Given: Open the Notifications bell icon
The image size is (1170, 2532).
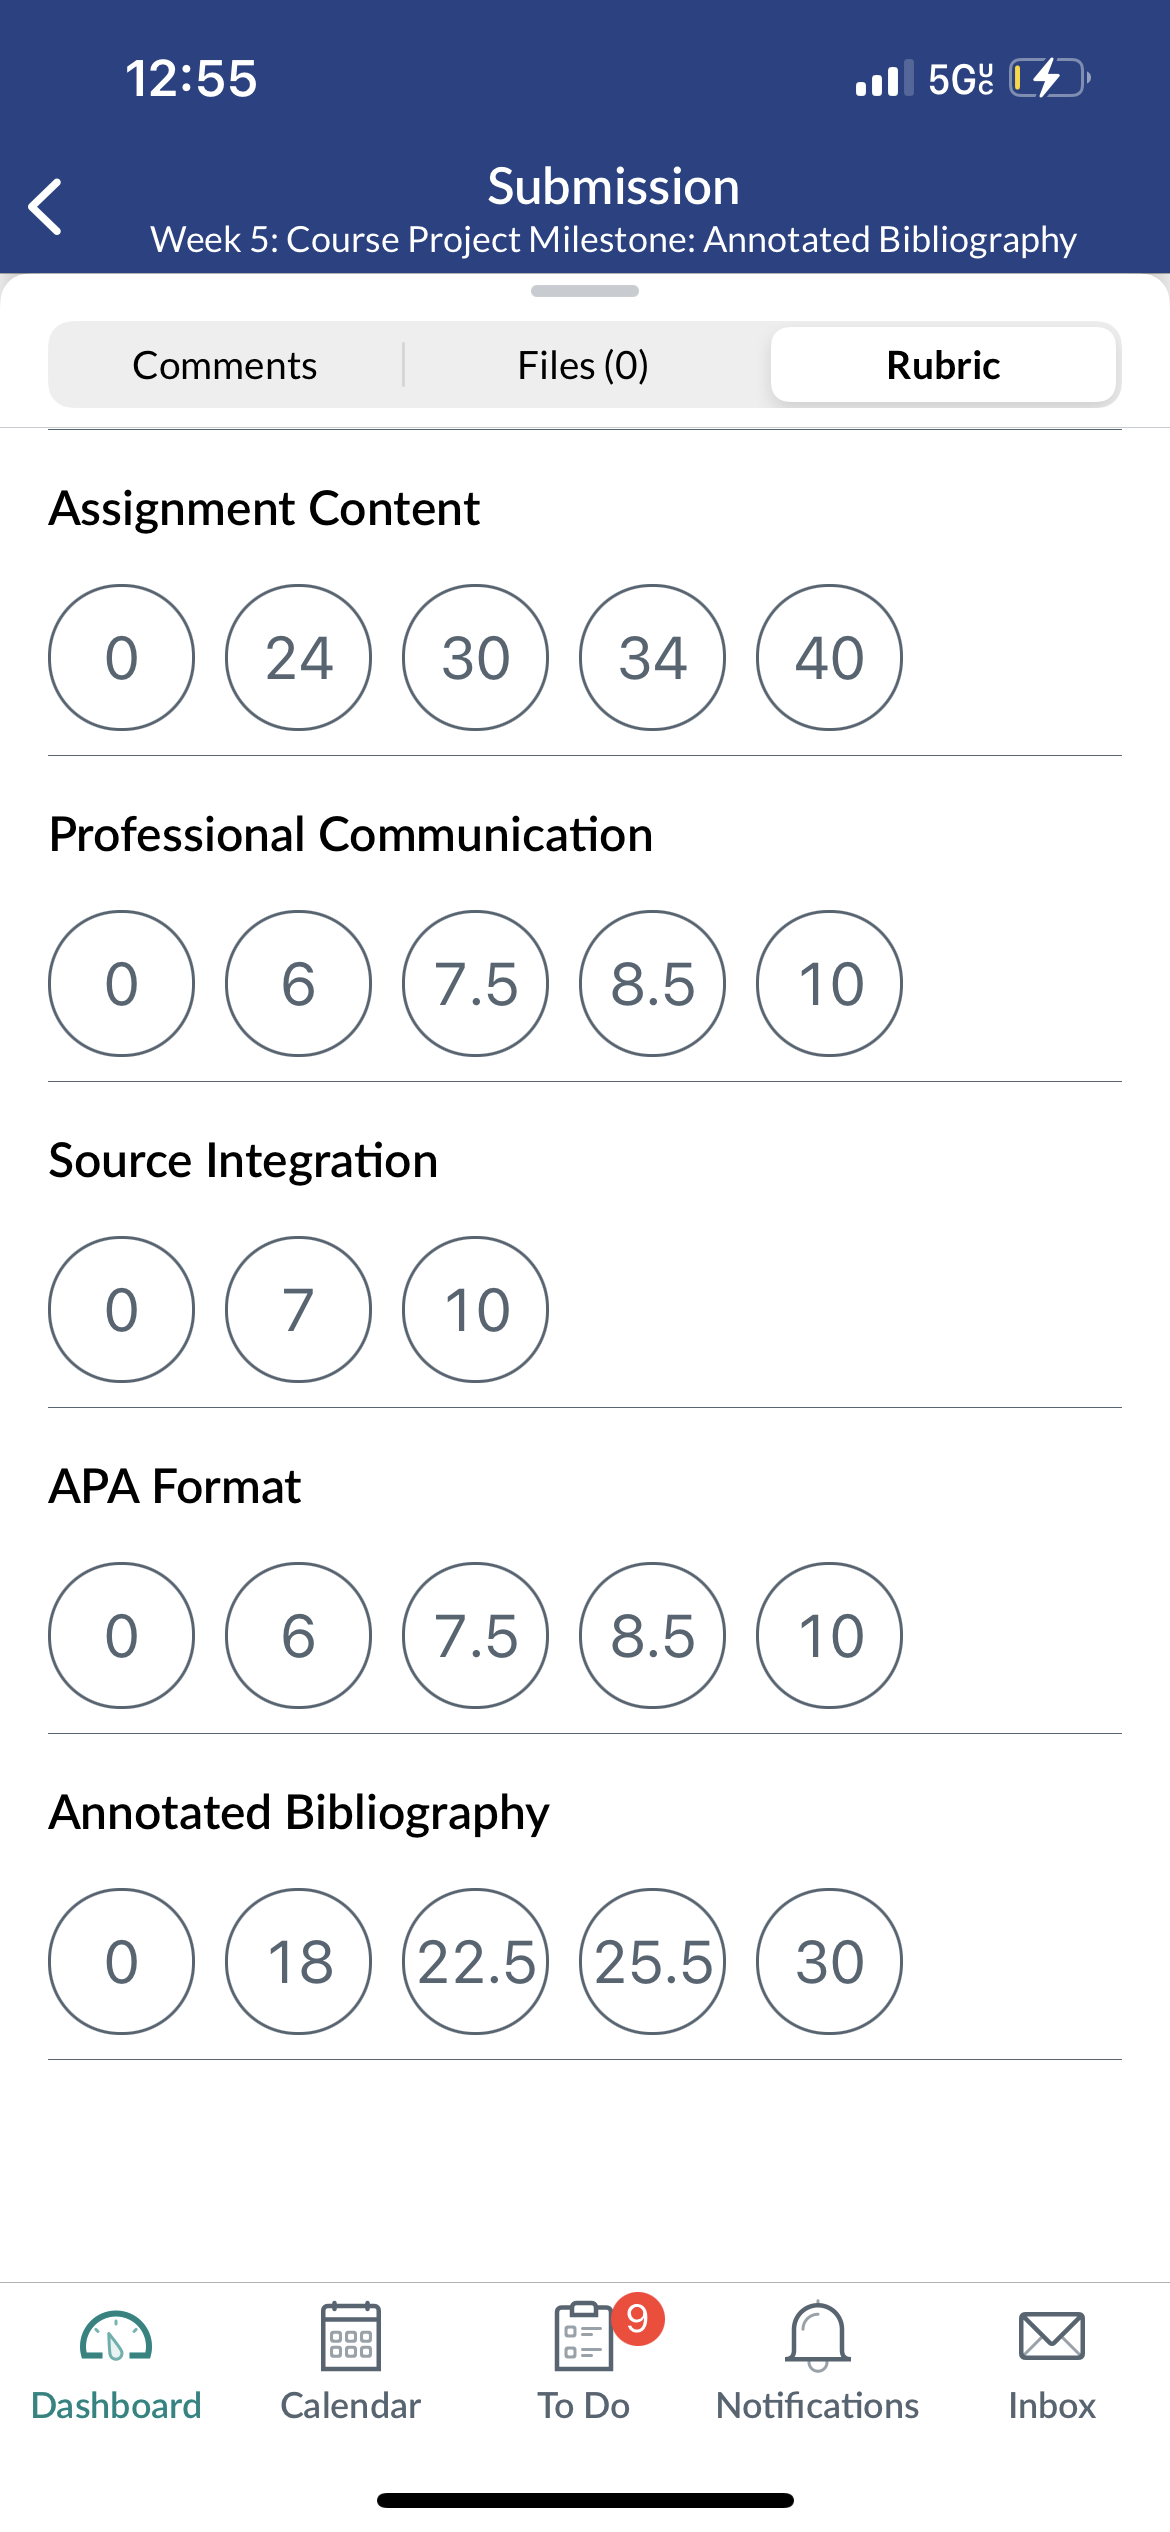Looking at the screenshot, I should click(818, 2336).
